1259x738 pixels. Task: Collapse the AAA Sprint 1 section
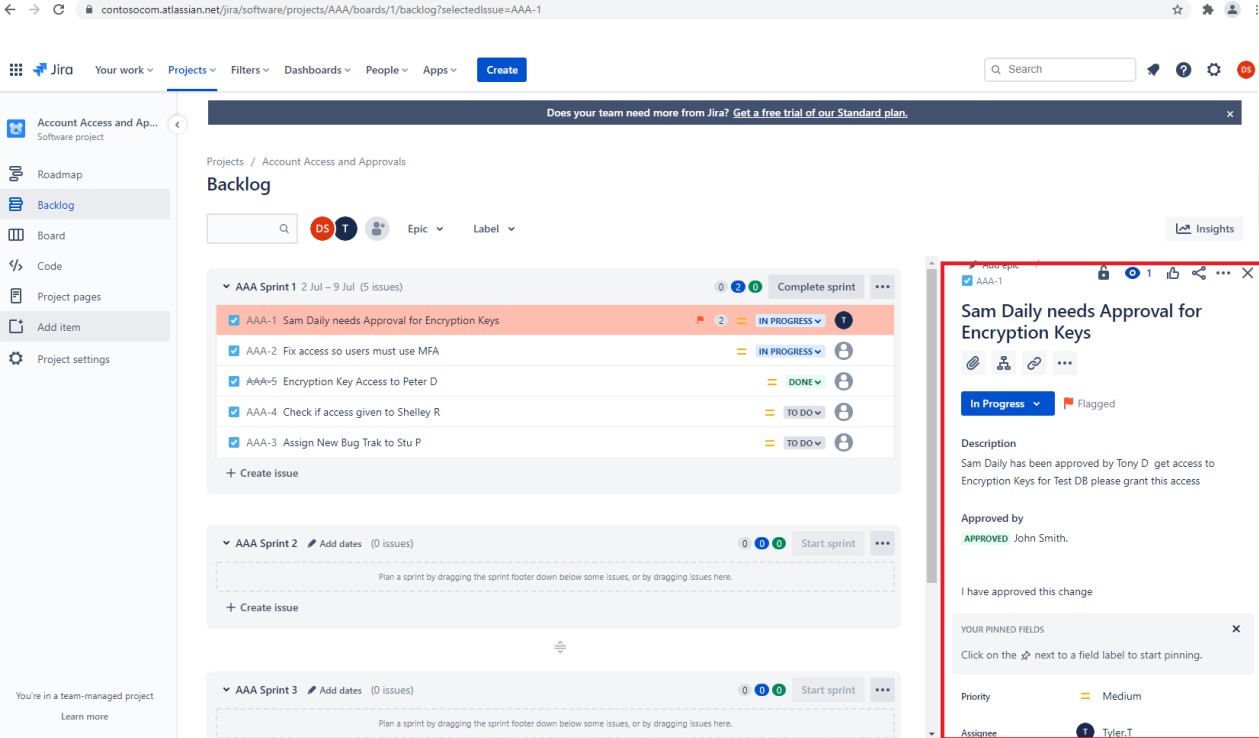click(x=224, y=286)
